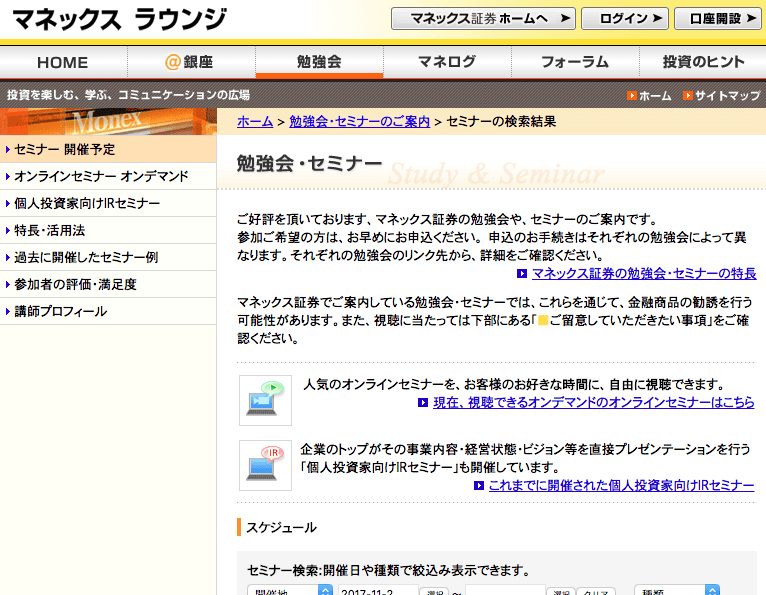Select the 投資のヒント tab
This screenshot has width=766, height=595.
click(x=703, y=62)
